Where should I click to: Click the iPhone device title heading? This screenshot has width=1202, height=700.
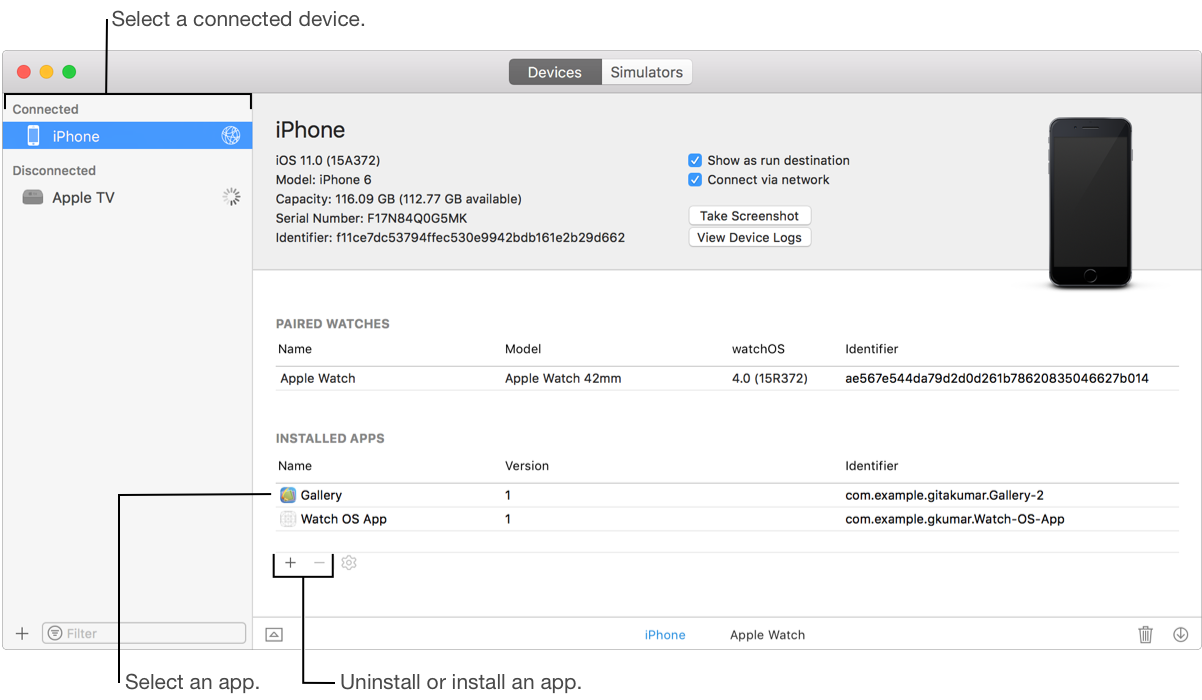coord(310,130)
